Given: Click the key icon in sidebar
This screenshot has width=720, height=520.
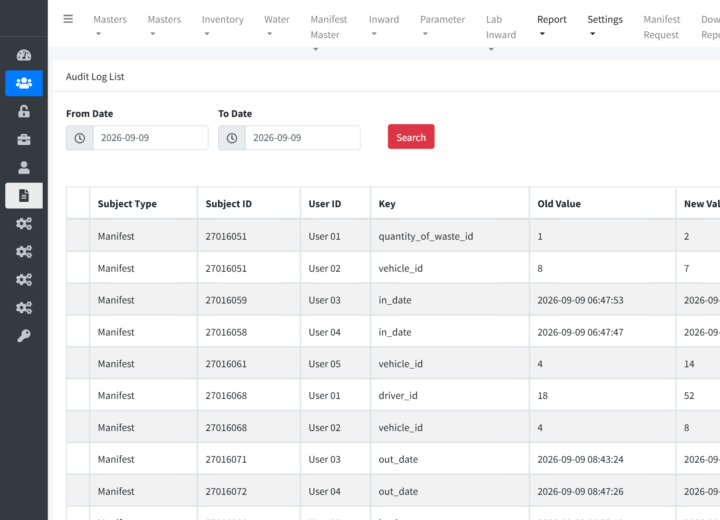Looking at the screenshot, I should click(24, 335).
